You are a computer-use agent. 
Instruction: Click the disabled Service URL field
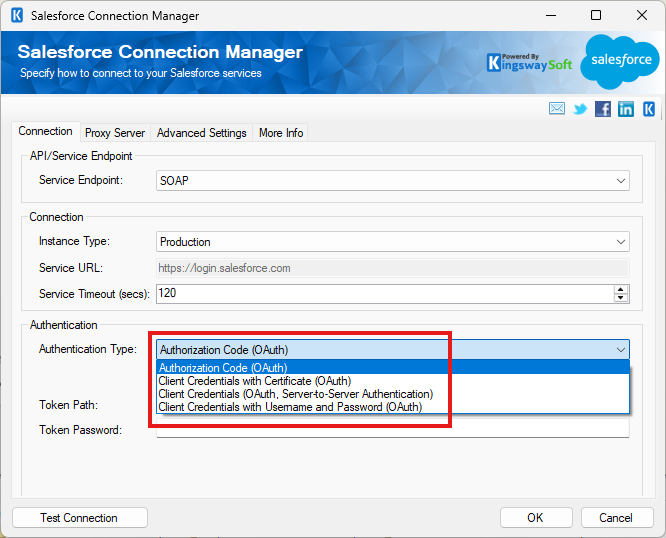392,268
